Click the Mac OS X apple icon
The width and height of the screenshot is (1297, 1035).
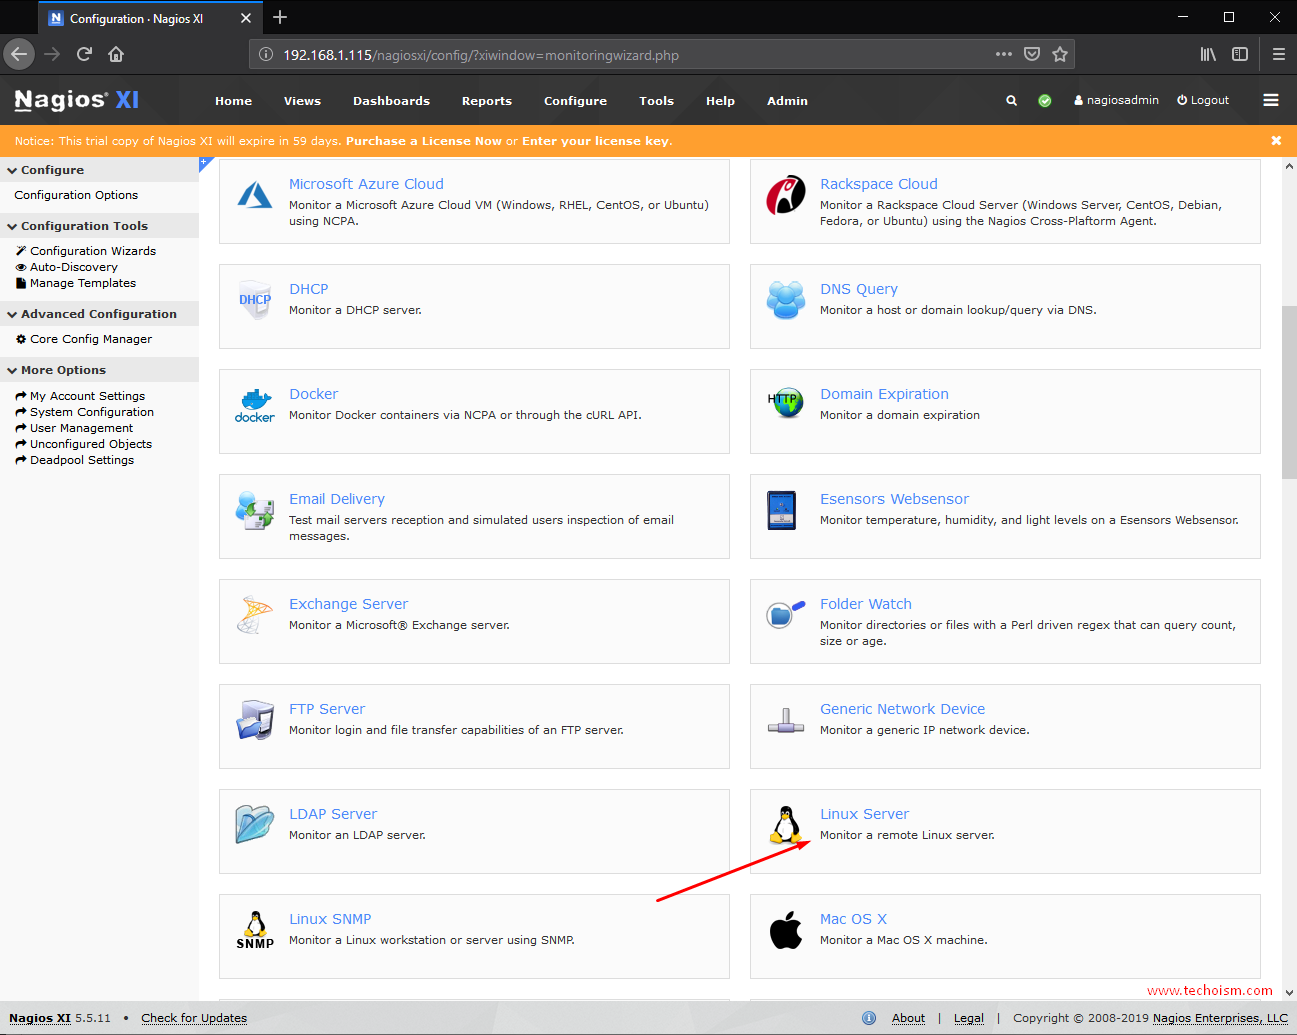(786, 930)
